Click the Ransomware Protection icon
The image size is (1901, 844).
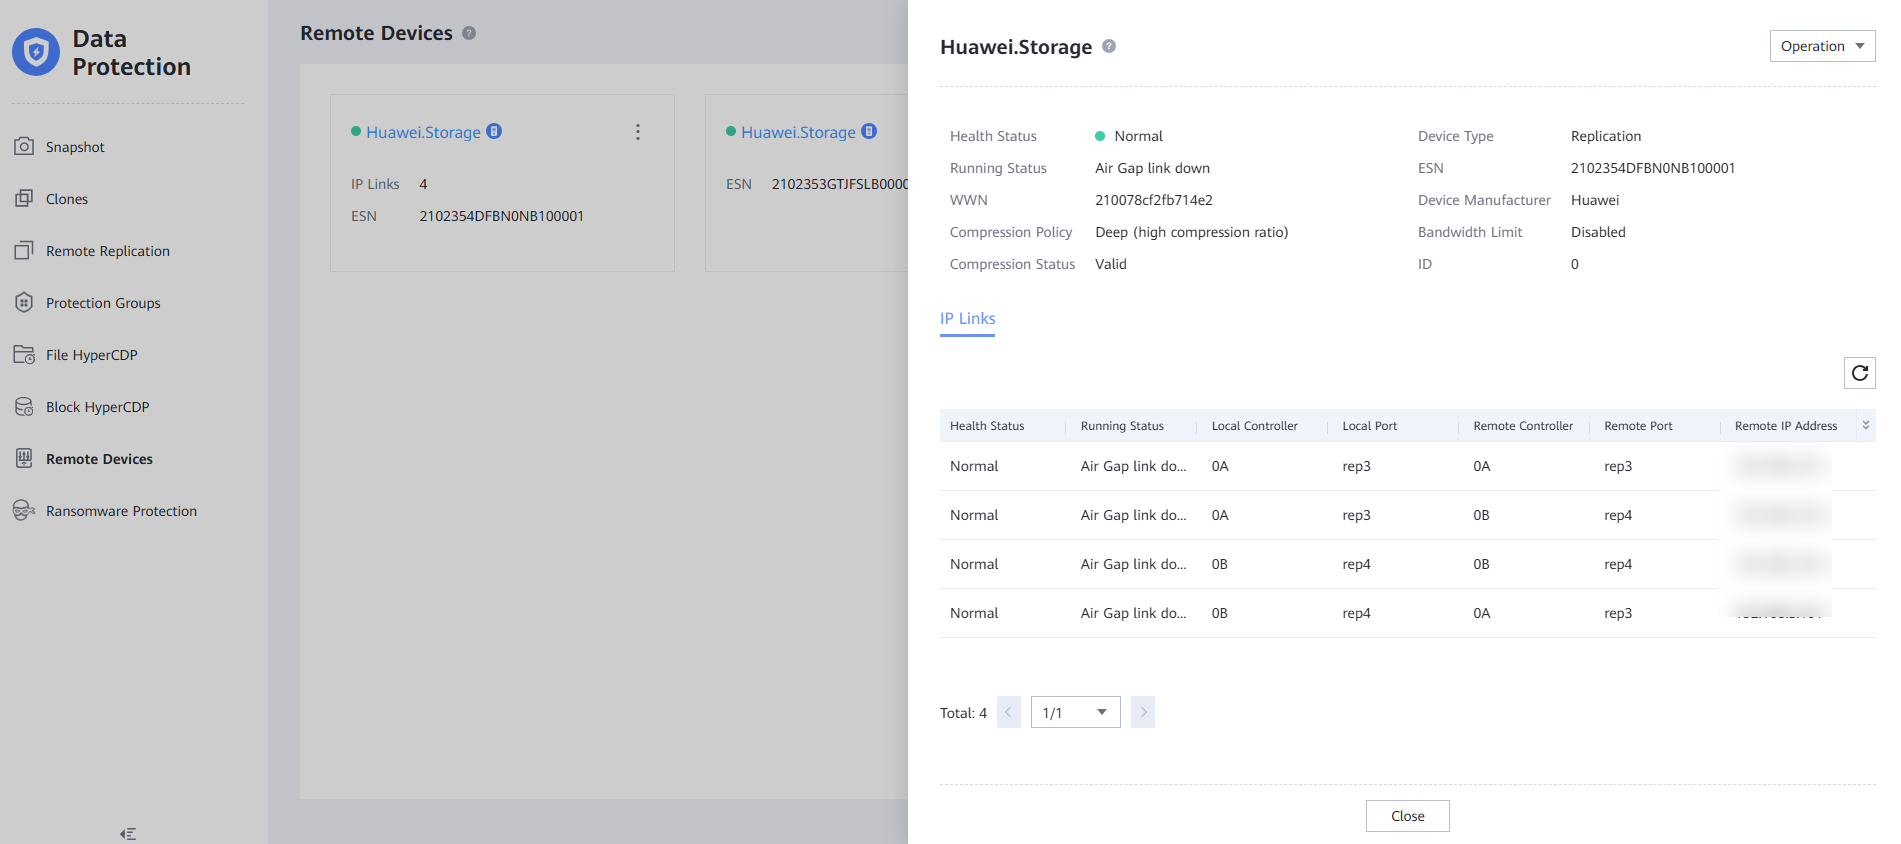(x=24, y=511)
